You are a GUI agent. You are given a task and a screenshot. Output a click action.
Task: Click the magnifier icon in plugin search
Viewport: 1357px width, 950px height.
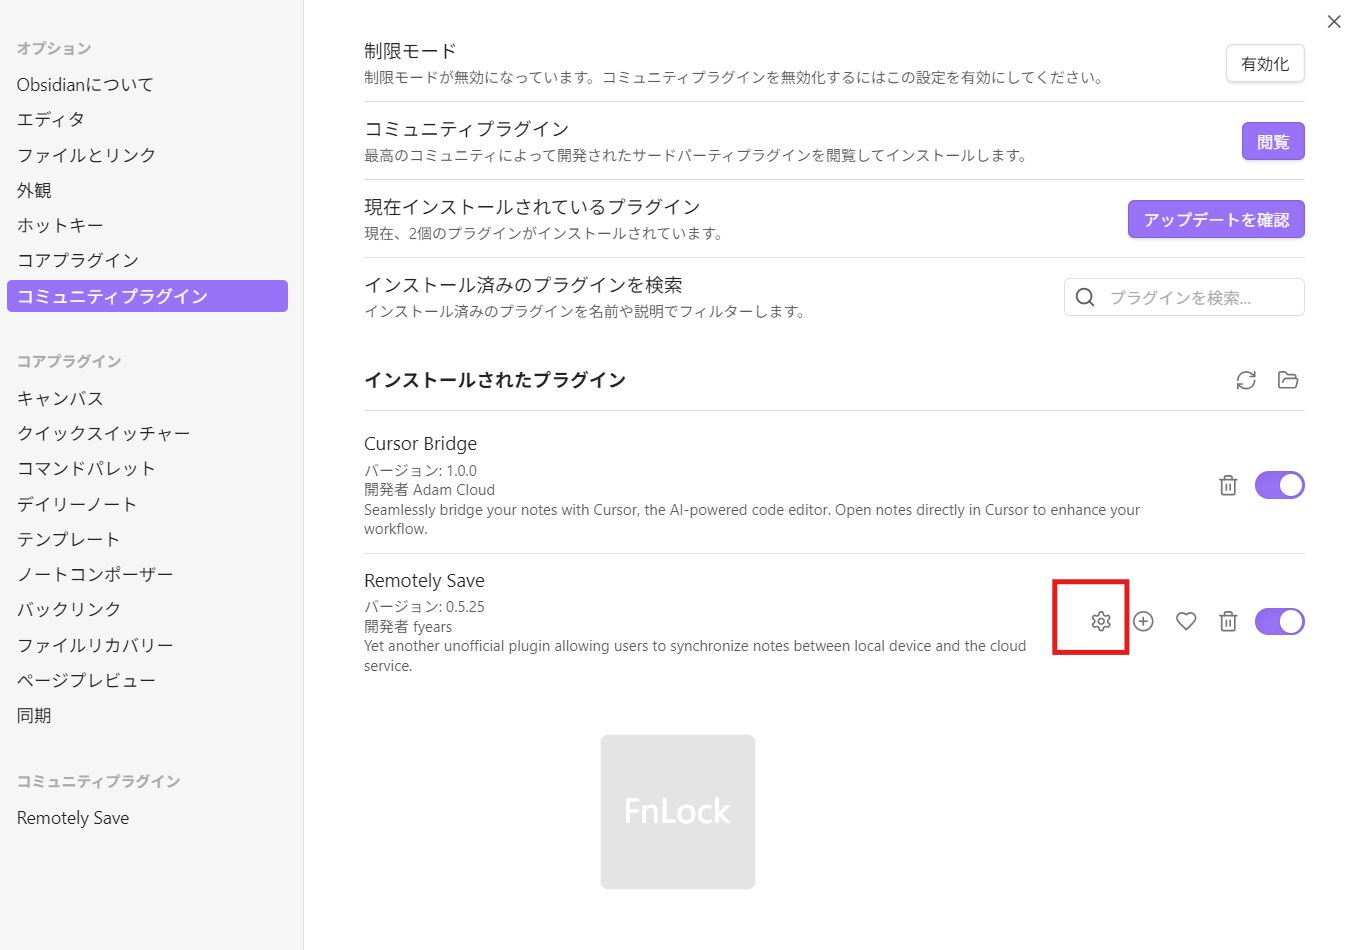(1085, 297)
